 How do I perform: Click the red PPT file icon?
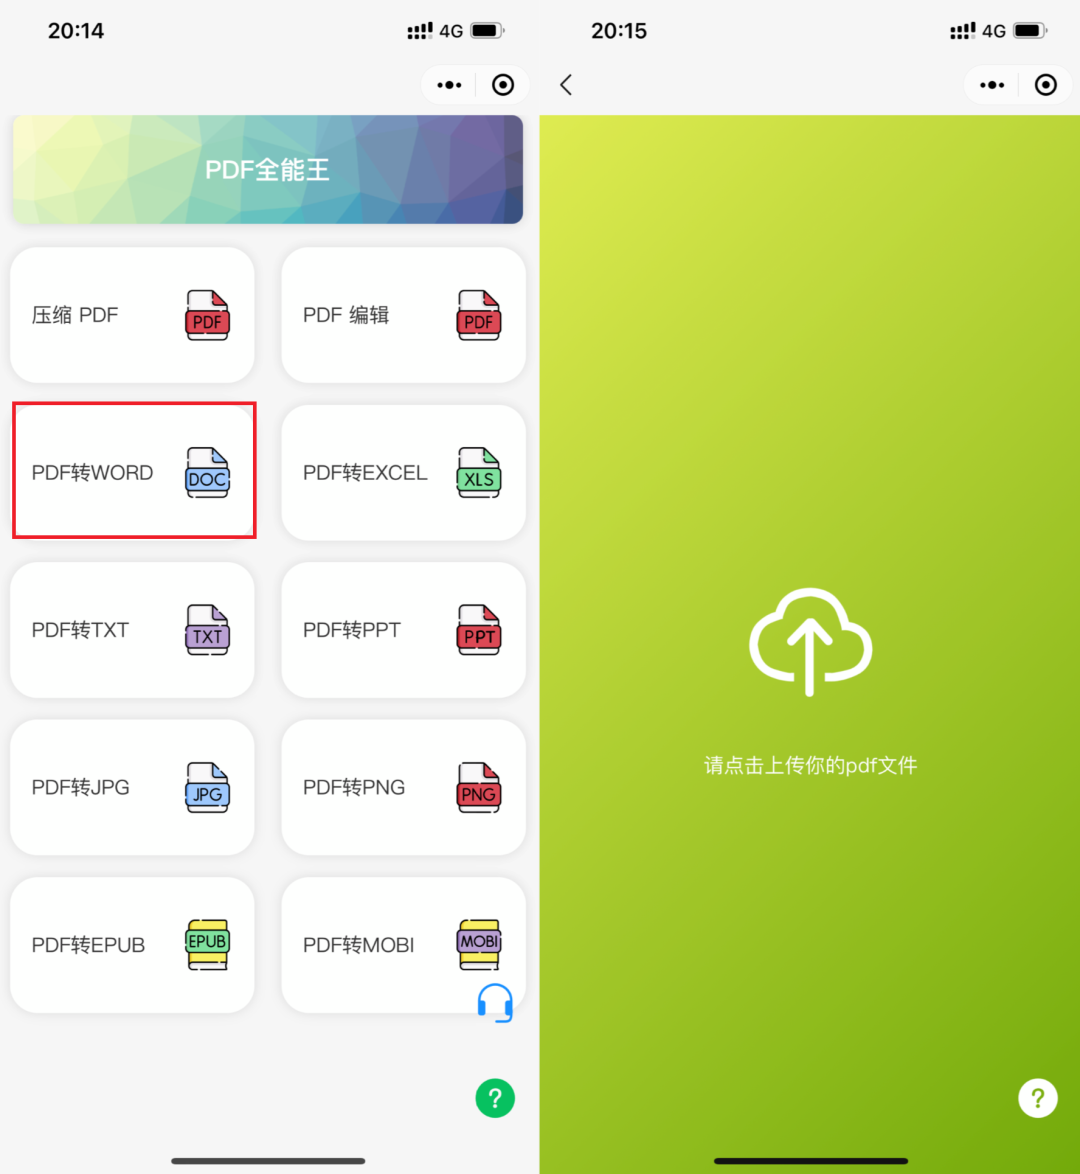click(x=479, y=630)
